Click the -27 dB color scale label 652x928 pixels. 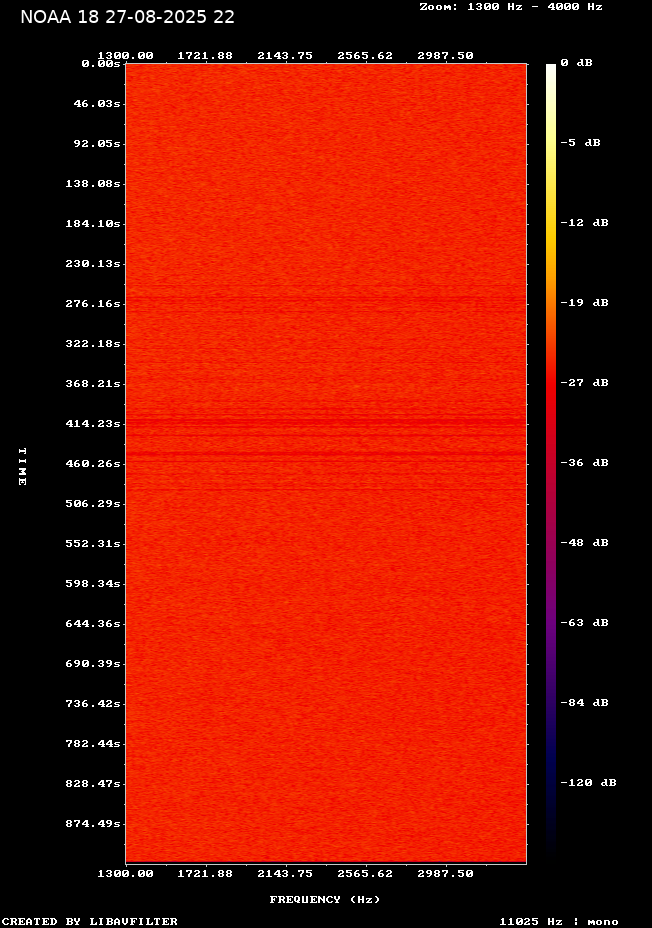pos(584,383)
